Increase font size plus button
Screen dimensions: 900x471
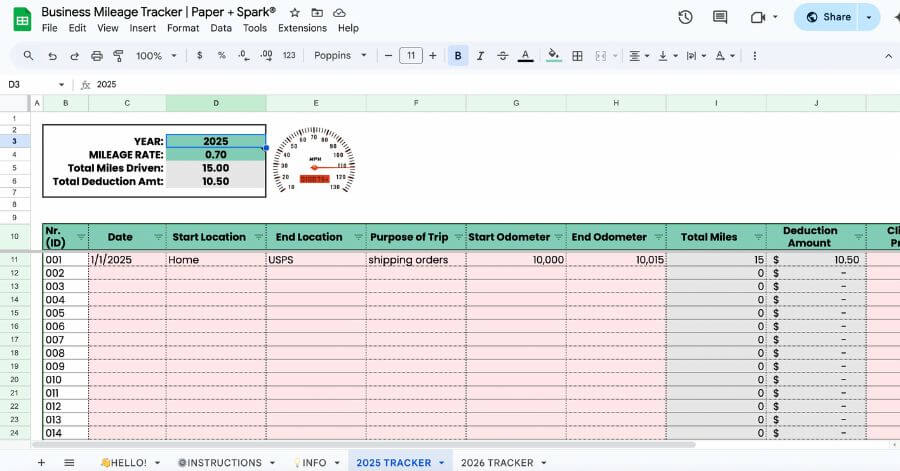click(433, 56)
